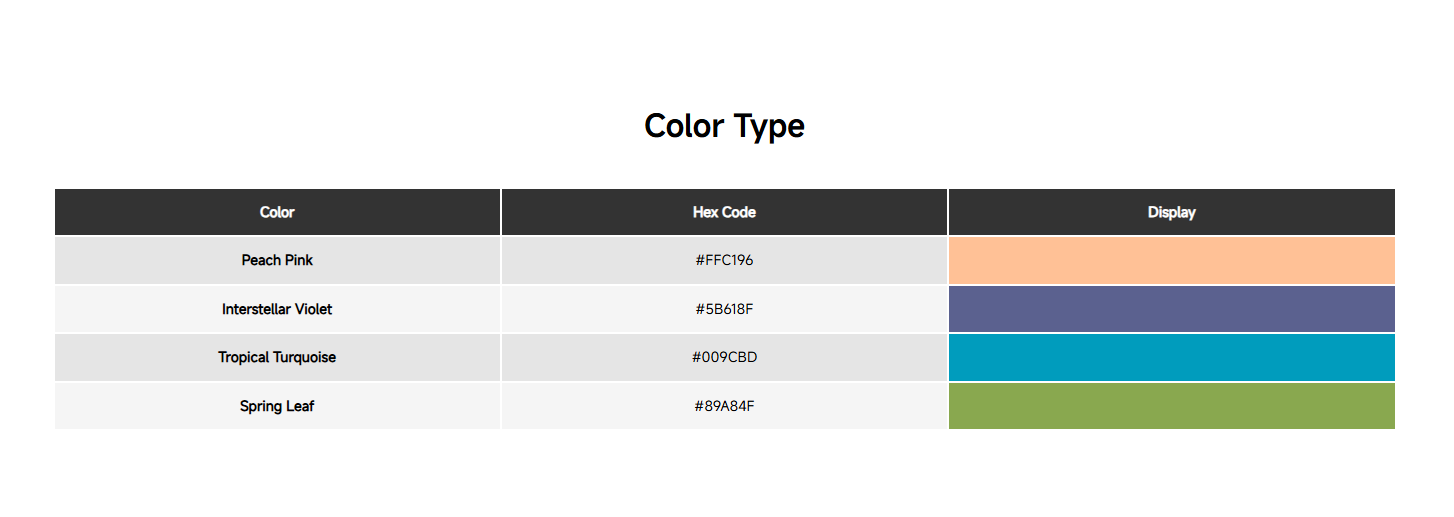Choose the Spring Leaf color swatch
The height and width of the screenshot is (517, 1454).
pyautogui.click(x=1171, y=406)
